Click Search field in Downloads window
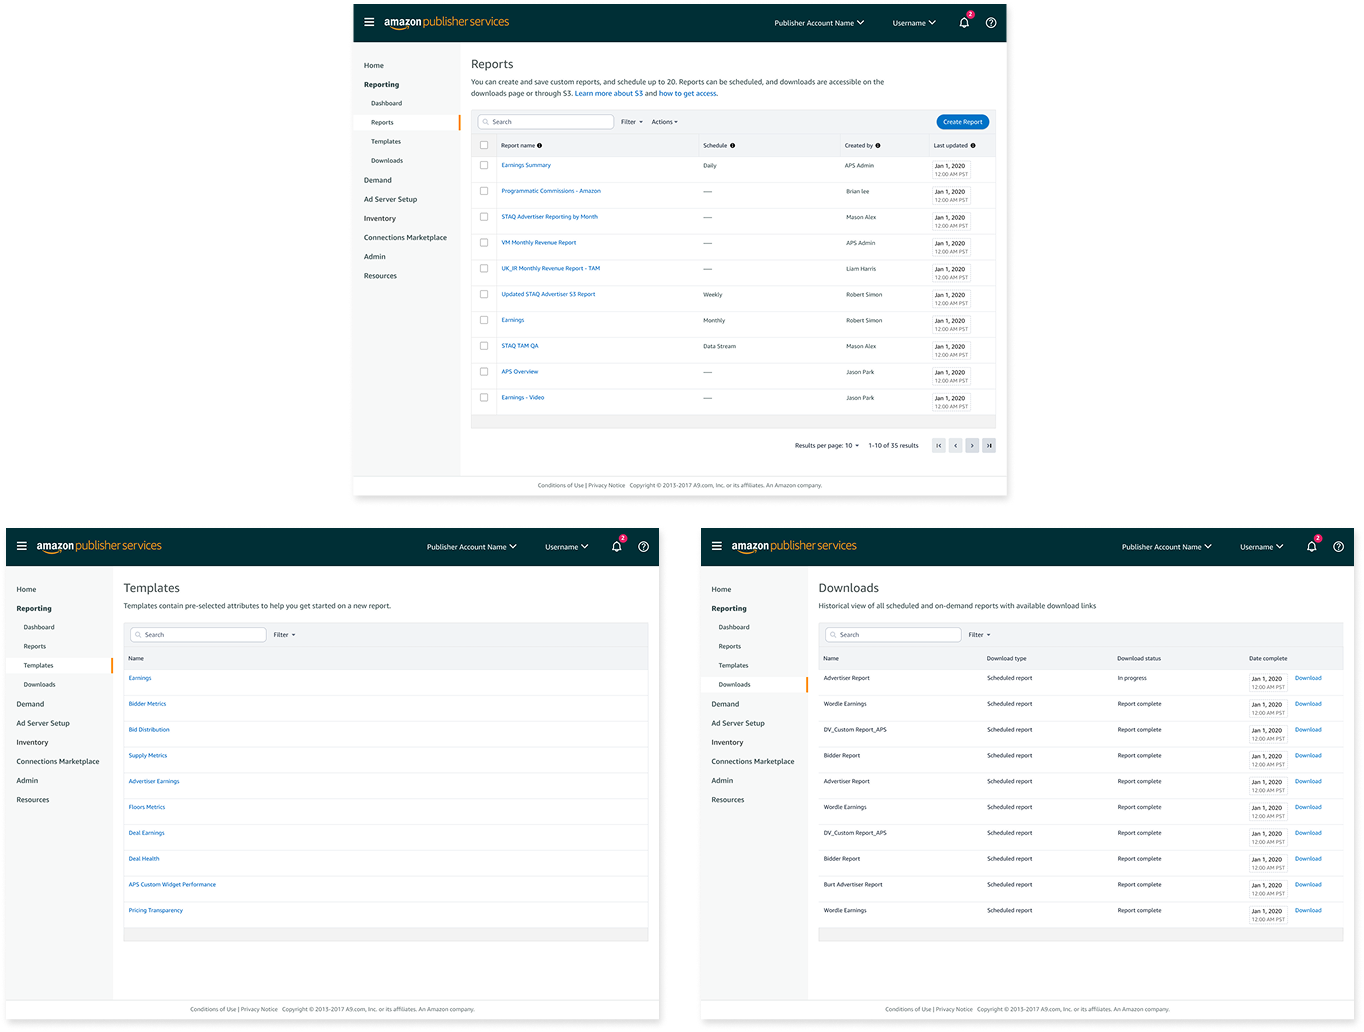Screen dimensions: 1364x1032 click(893, 635)
